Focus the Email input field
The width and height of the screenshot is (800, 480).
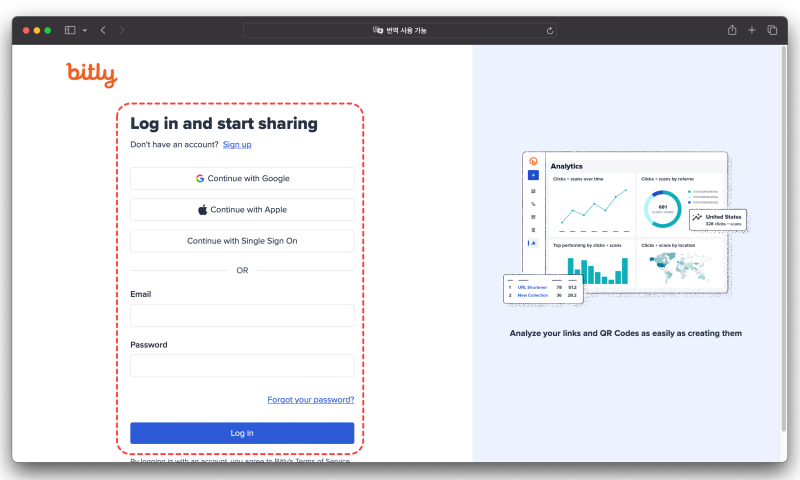(x=242, y=315)
